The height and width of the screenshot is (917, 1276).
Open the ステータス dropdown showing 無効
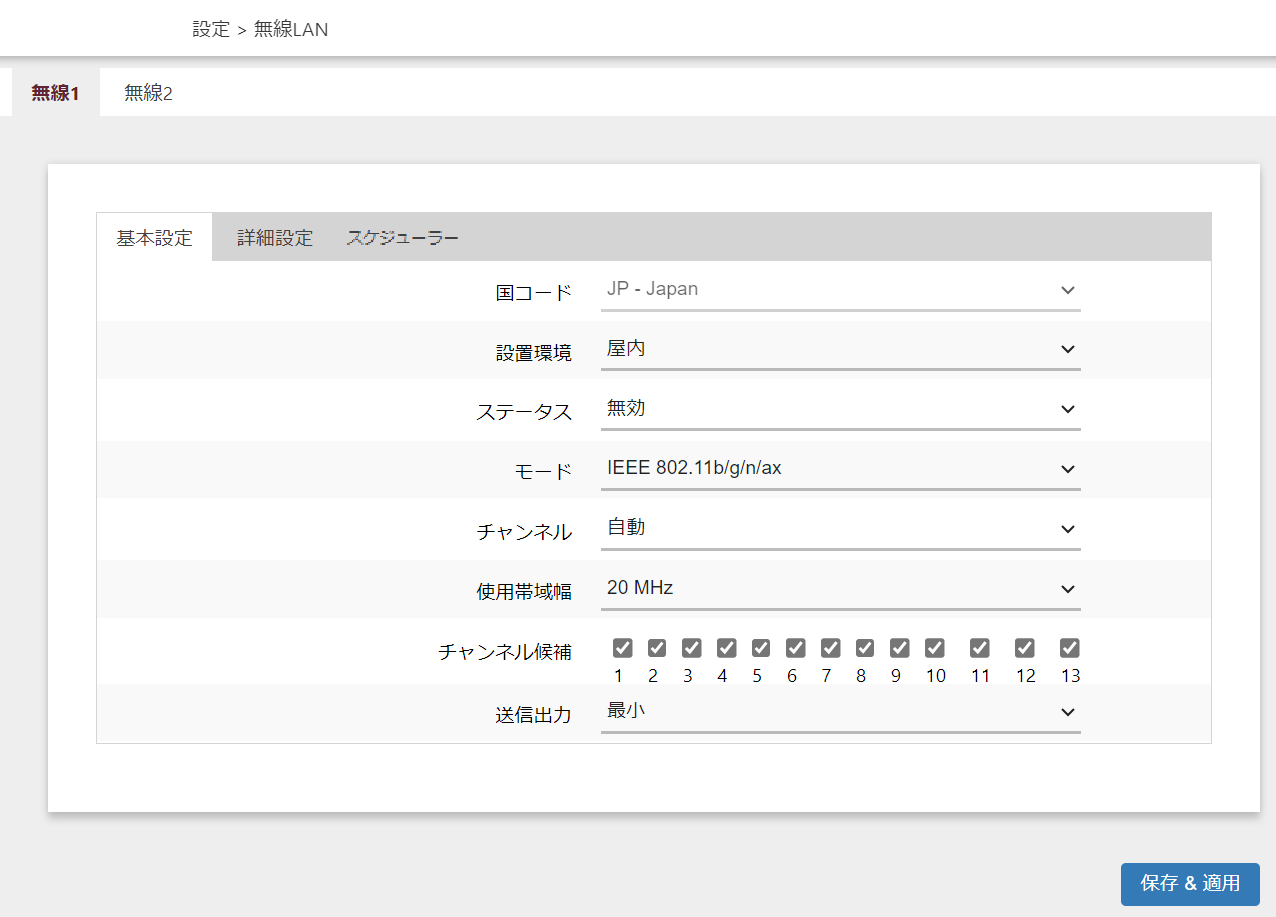click(841, 410)
